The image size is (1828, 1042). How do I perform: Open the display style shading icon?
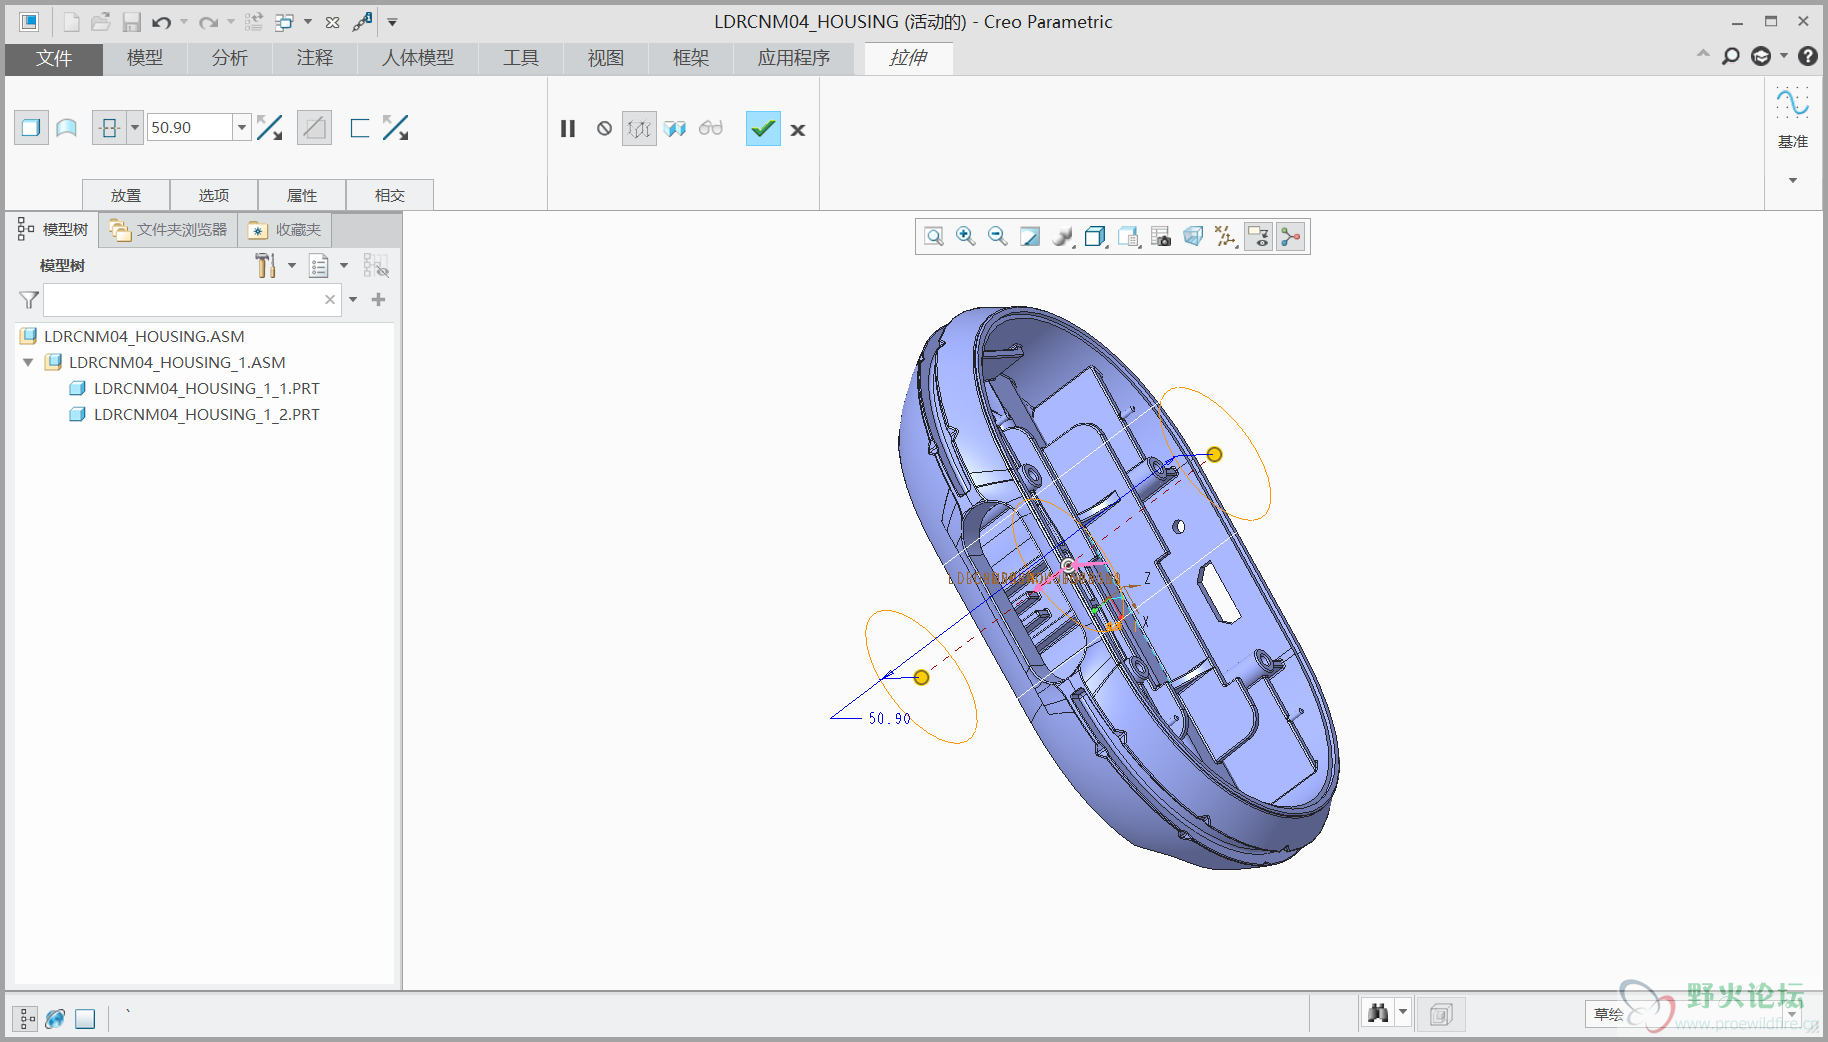(x=1063, y=237)
